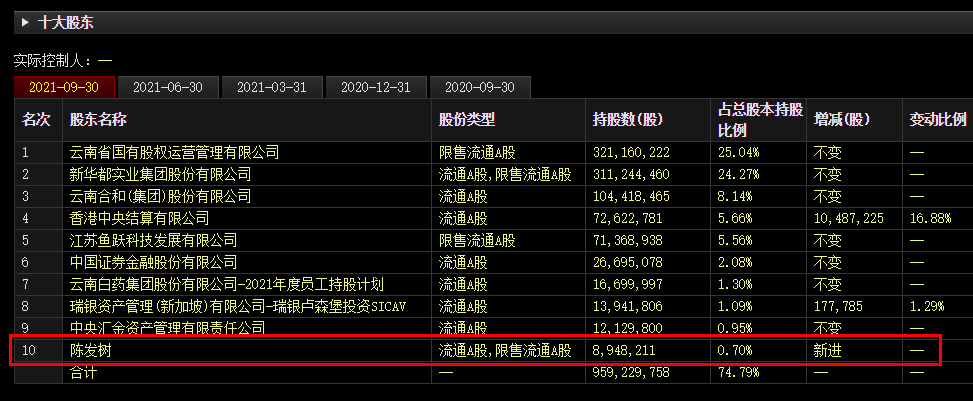This screenshot has height=401, width=973.
Task: Click the 25.04% share percentage
Action: [738, 152]
